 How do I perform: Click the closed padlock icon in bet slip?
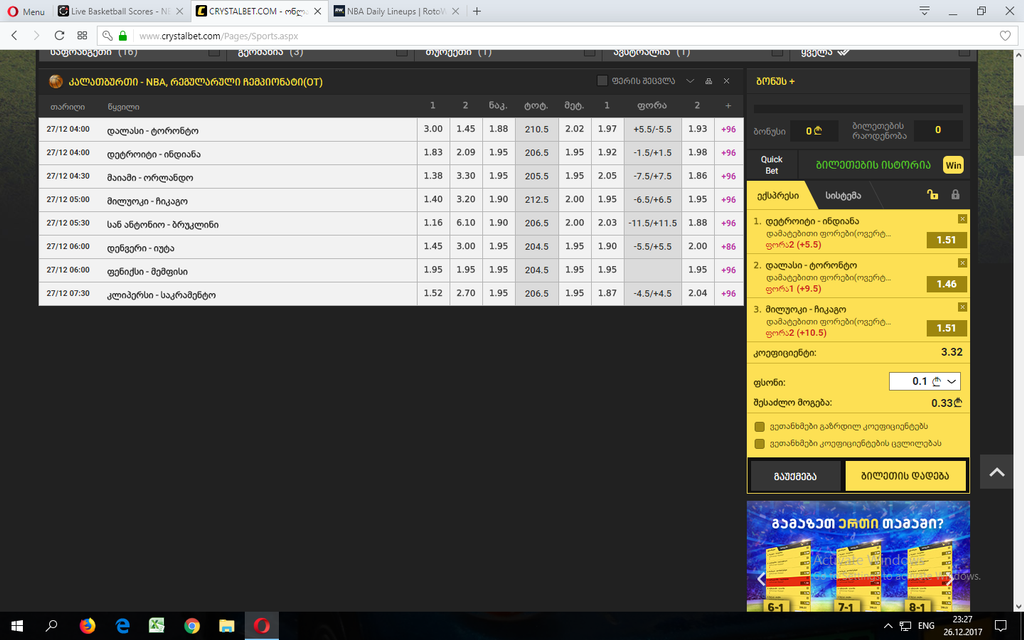tap(955, 195)
